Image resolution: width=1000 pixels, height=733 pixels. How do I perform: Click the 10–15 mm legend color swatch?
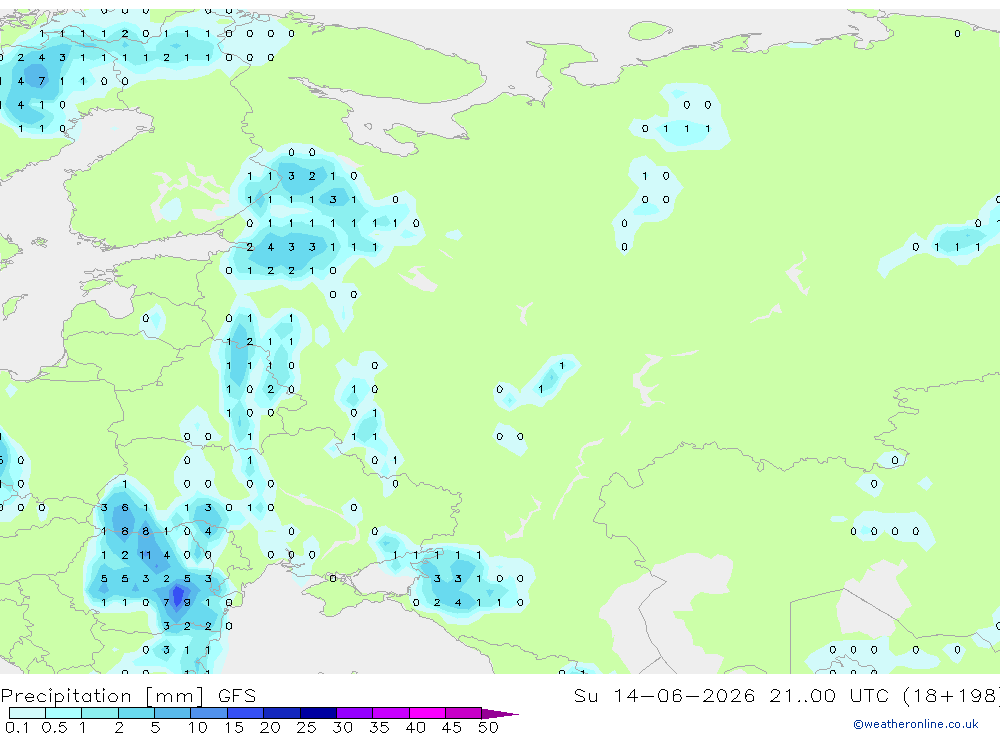[209, 713]
